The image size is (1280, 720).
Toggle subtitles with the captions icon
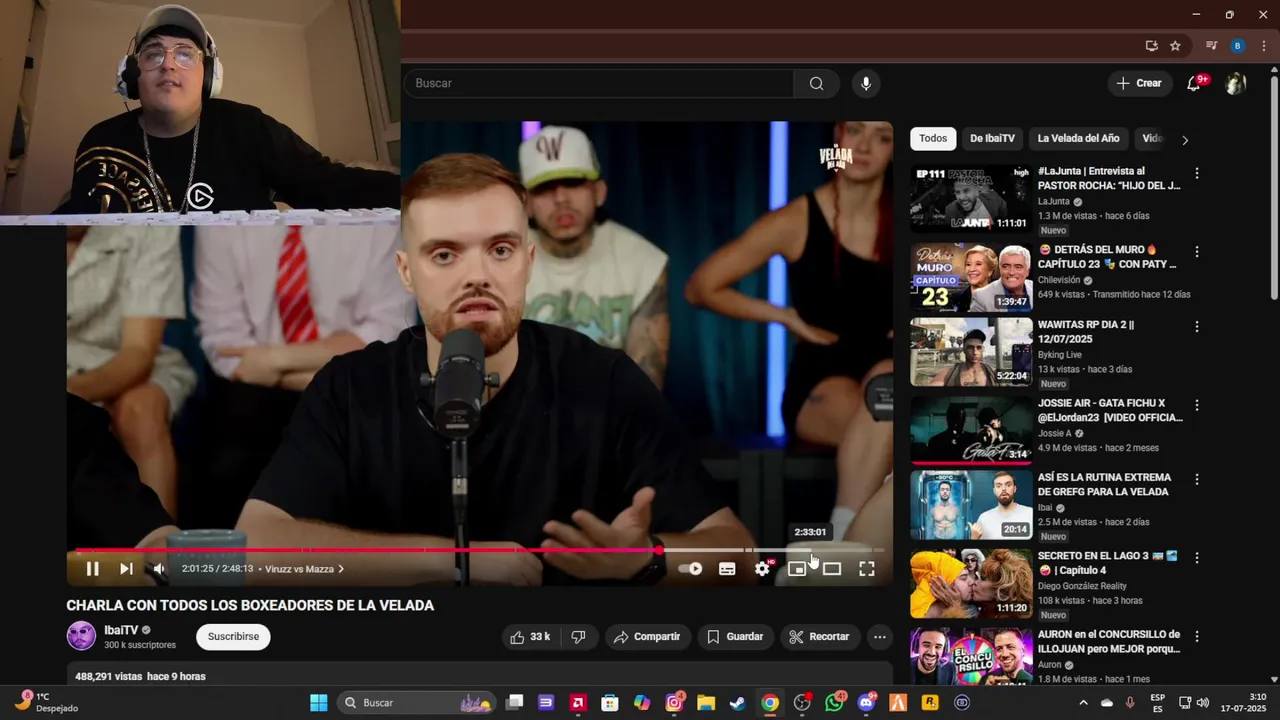click(727, 569)
